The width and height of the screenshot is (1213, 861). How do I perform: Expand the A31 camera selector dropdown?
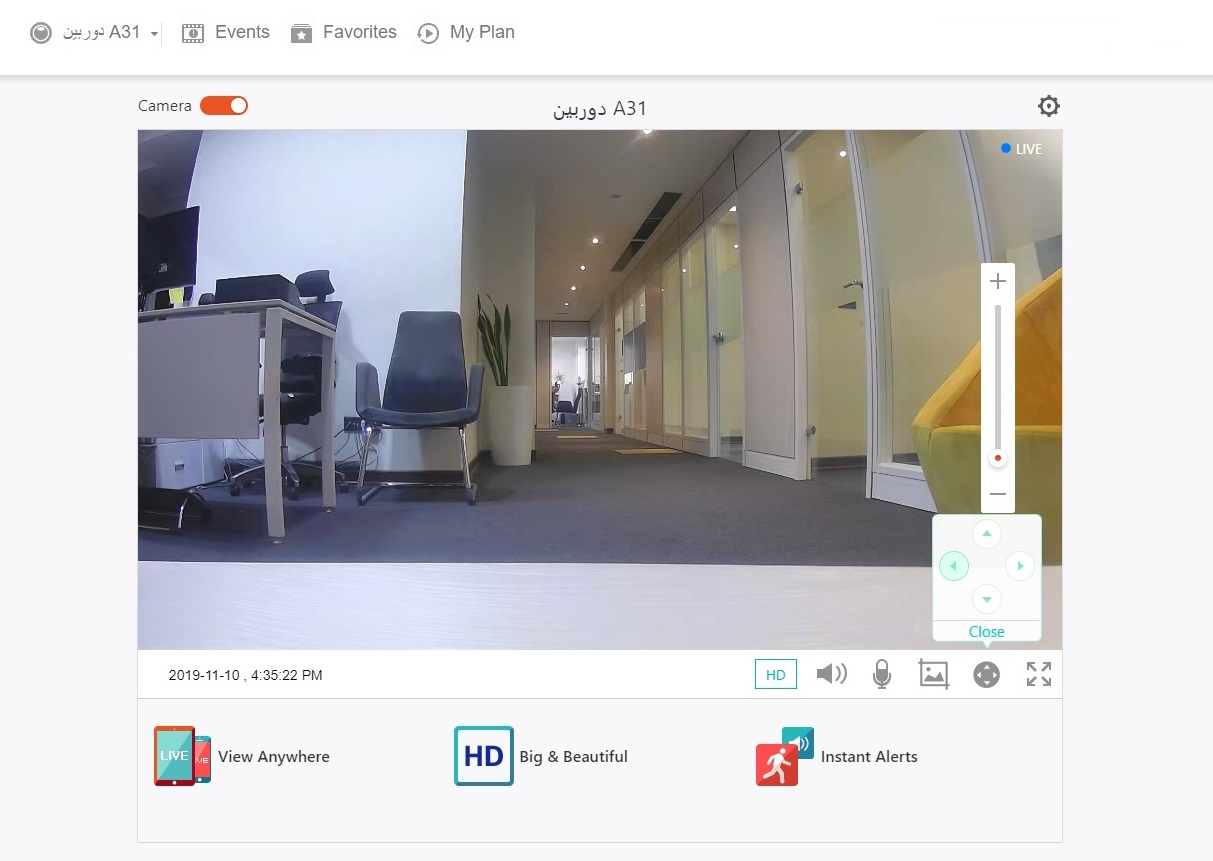click(154, 34)
